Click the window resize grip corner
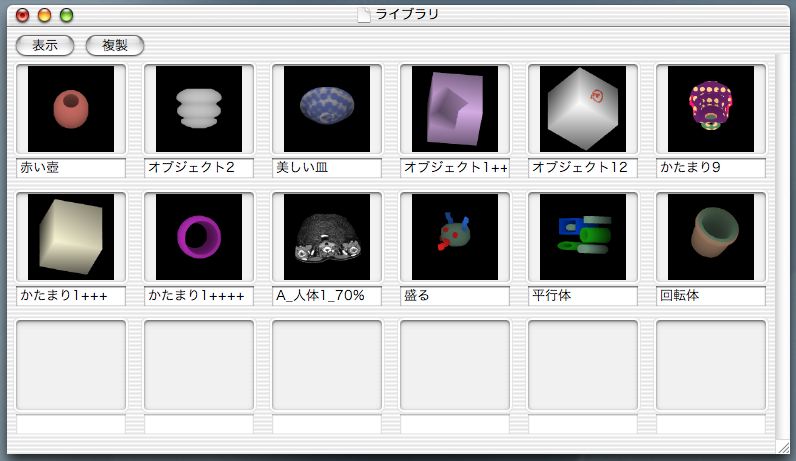This screenshot has width=796, height=461. pyautogui.click(x=784, y=447)
